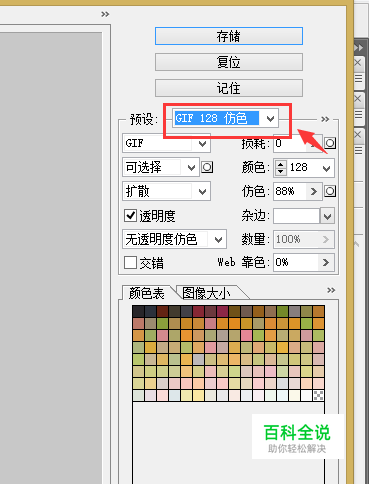
Task: Switch to the 颜色表 tab
Action: pos(147,293)
